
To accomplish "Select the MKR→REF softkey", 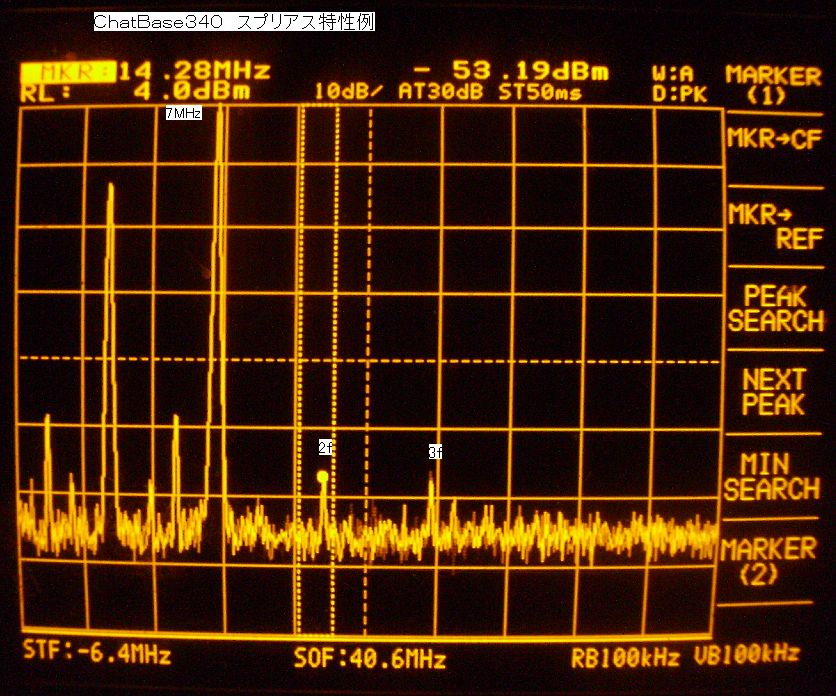I will tap(776, 226).
